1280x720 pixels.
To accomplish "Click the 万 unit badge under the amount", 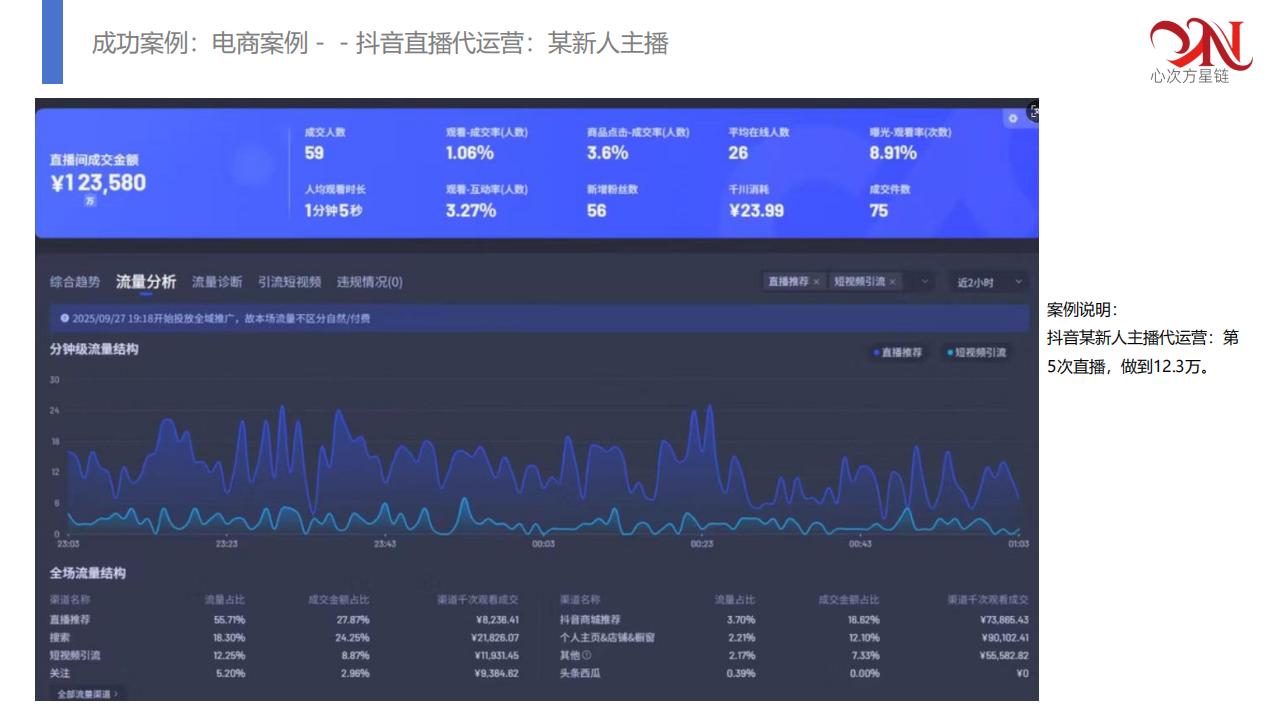I will pyautogui.click(x=91, y=201).
